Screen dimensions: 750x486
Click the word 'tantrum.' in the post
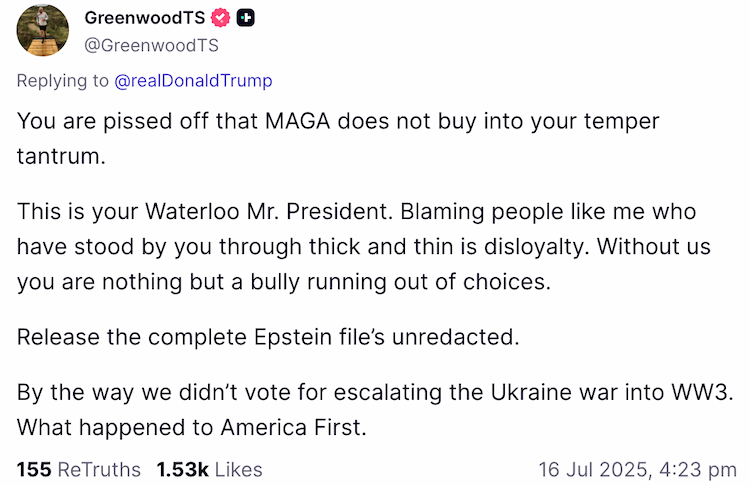click(x=61, y=154)
